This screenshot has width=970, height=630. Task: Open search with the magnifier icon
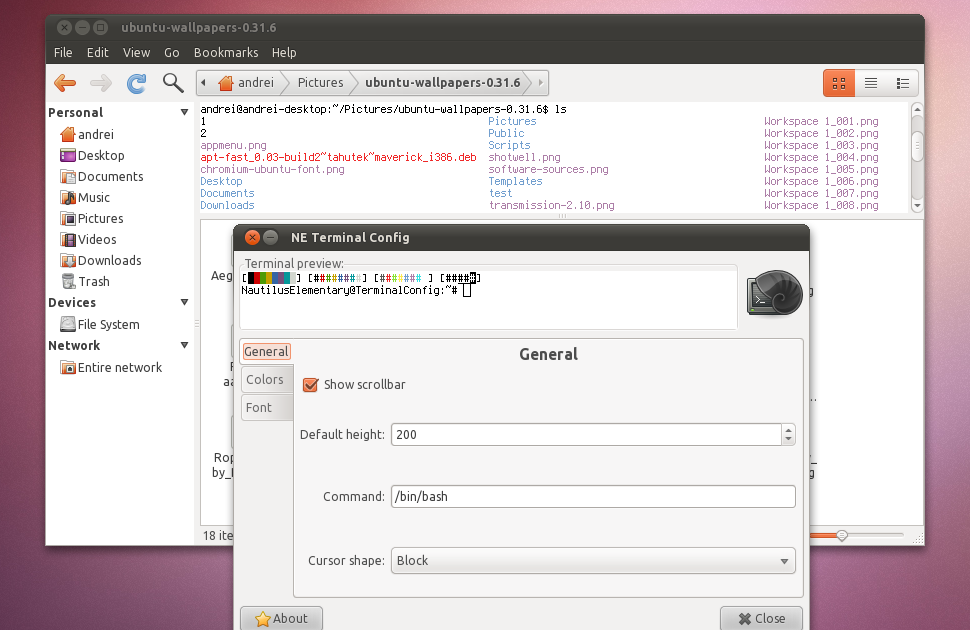(172, 83)
